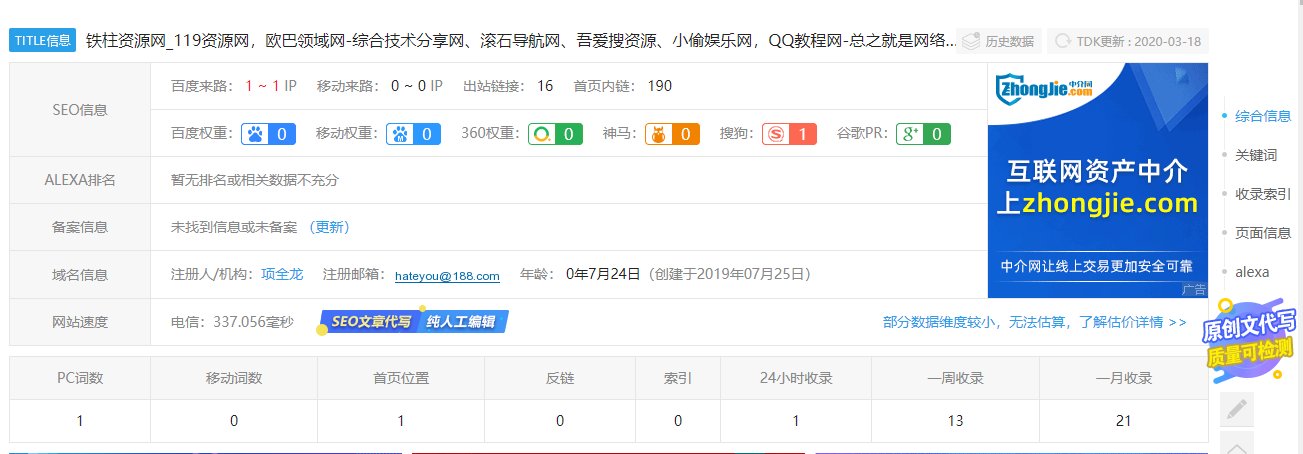Click the 更新 link for 备案信息

tap(330, 227)
